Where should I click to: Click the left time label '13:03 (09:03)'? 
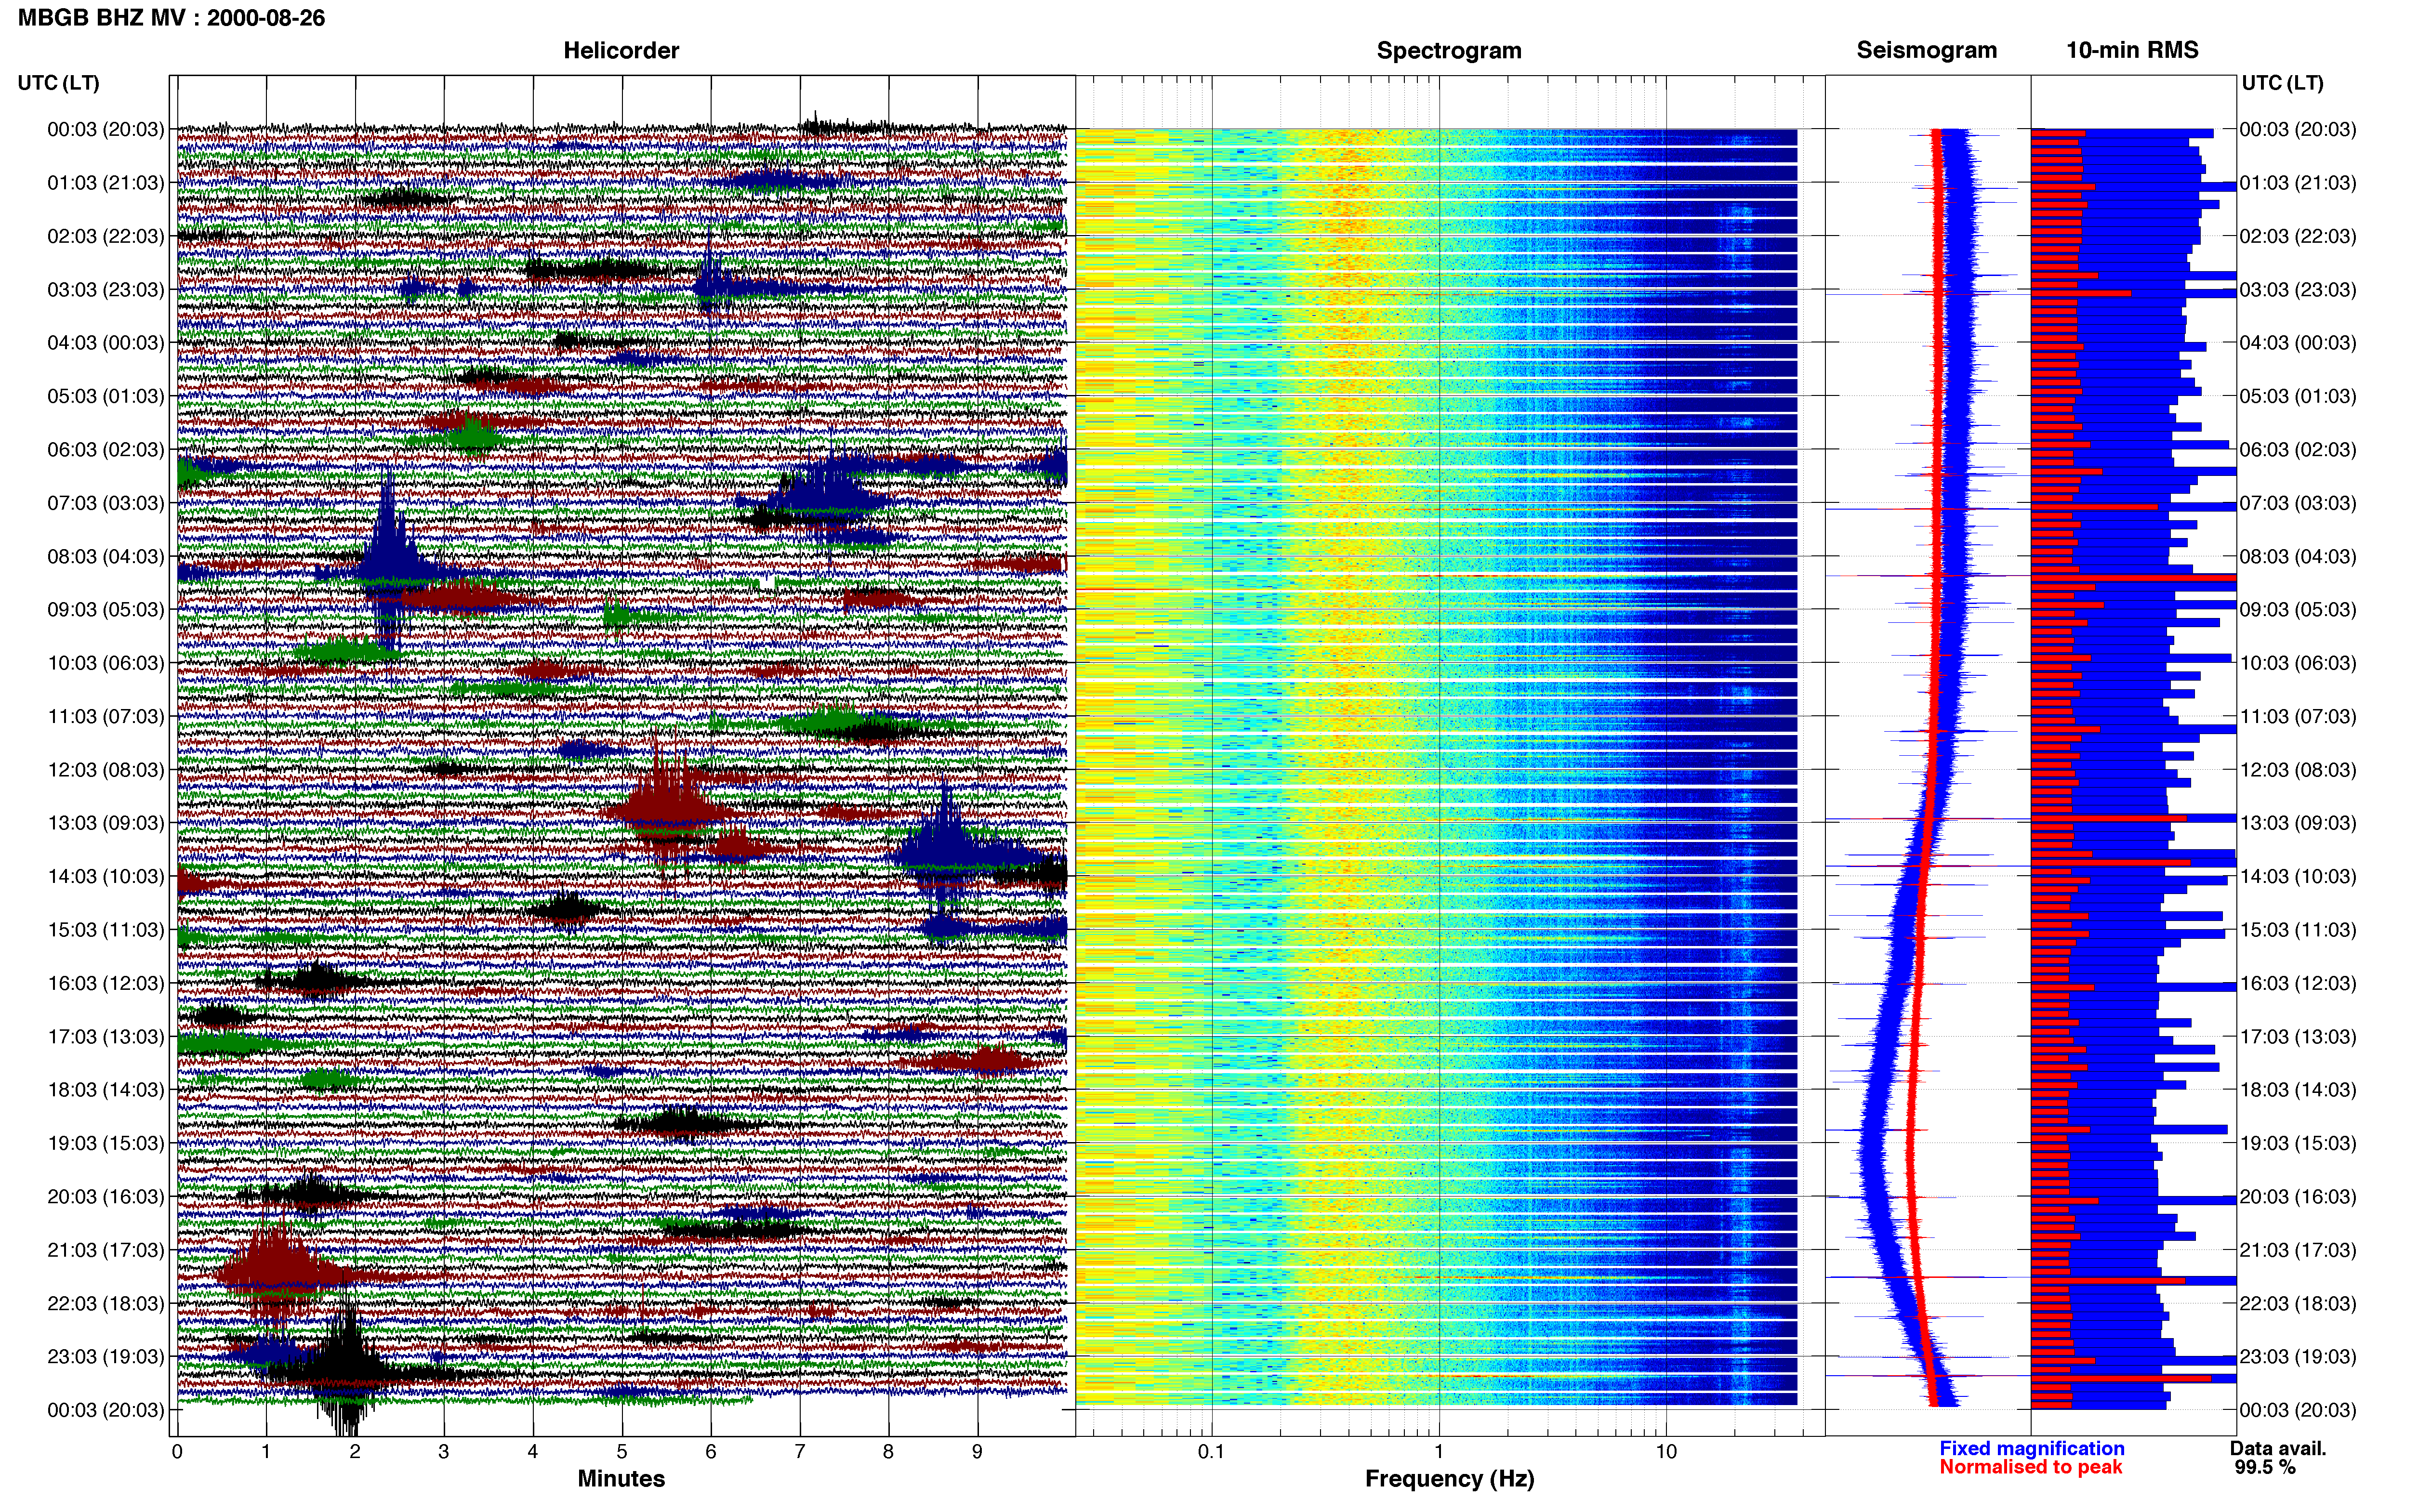(105, 823)
